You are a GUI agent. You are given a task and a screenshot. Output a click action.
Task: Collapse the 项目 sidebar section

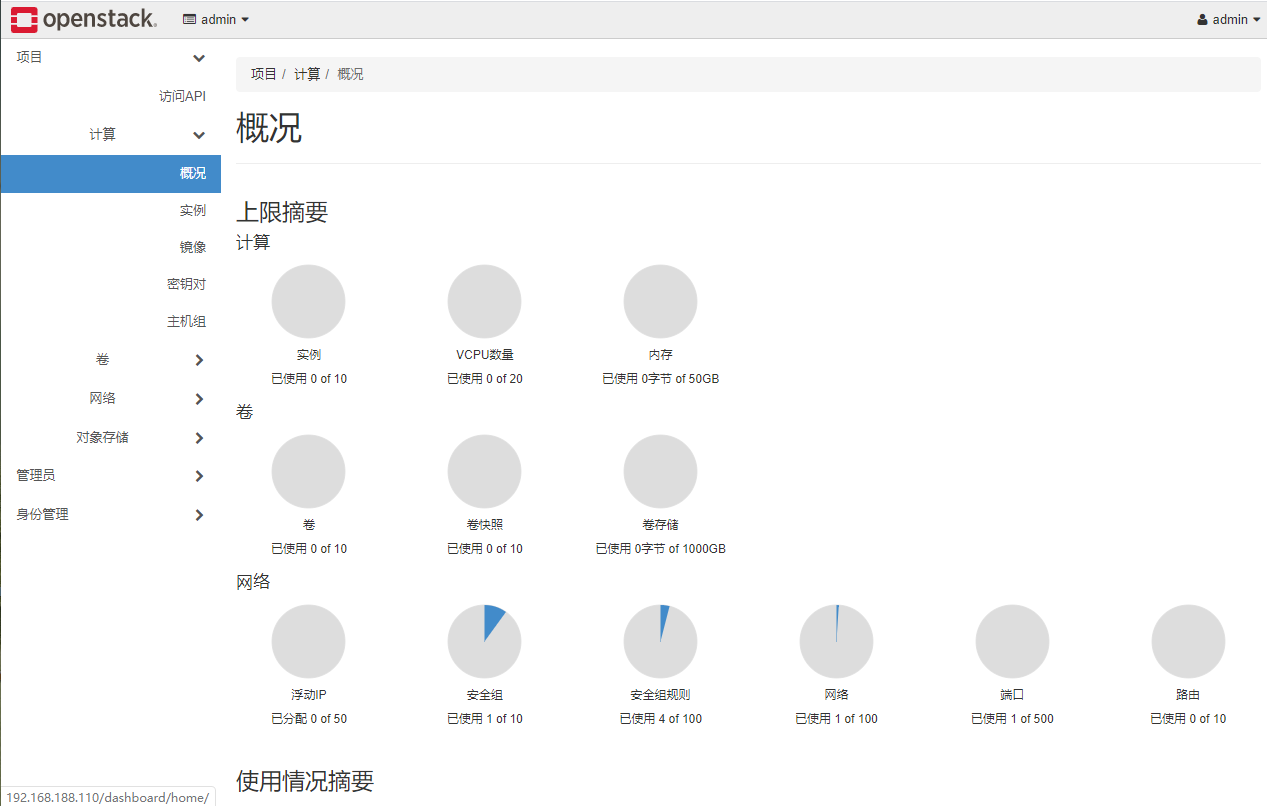click(x=110, y=57)
